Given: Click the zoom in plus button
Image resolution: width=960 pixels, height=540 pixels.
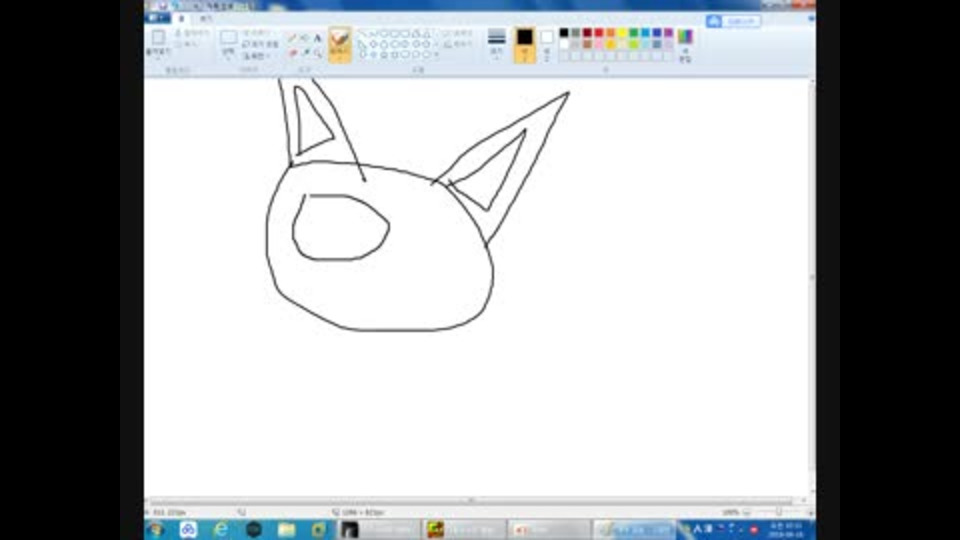Looking at the screenshot, I should (x=810, y=512).
